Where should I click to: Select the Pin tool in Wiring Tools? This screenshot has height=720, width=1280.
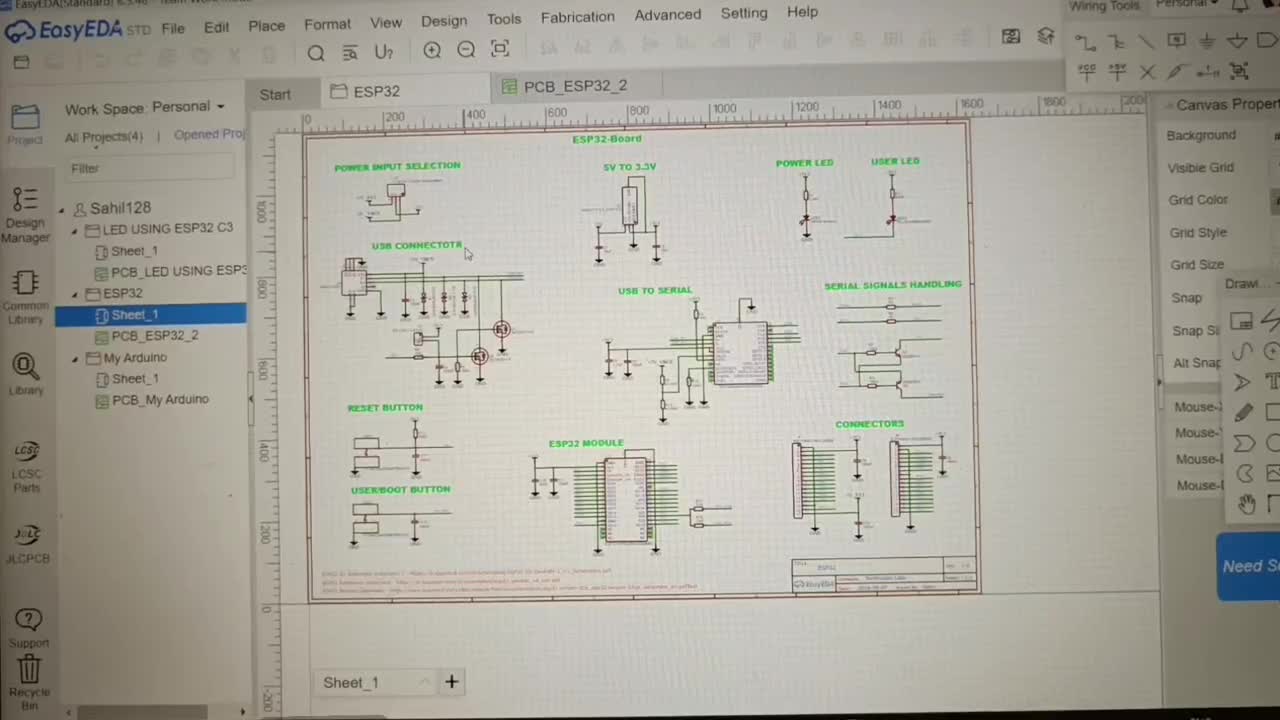point(1208,72)
